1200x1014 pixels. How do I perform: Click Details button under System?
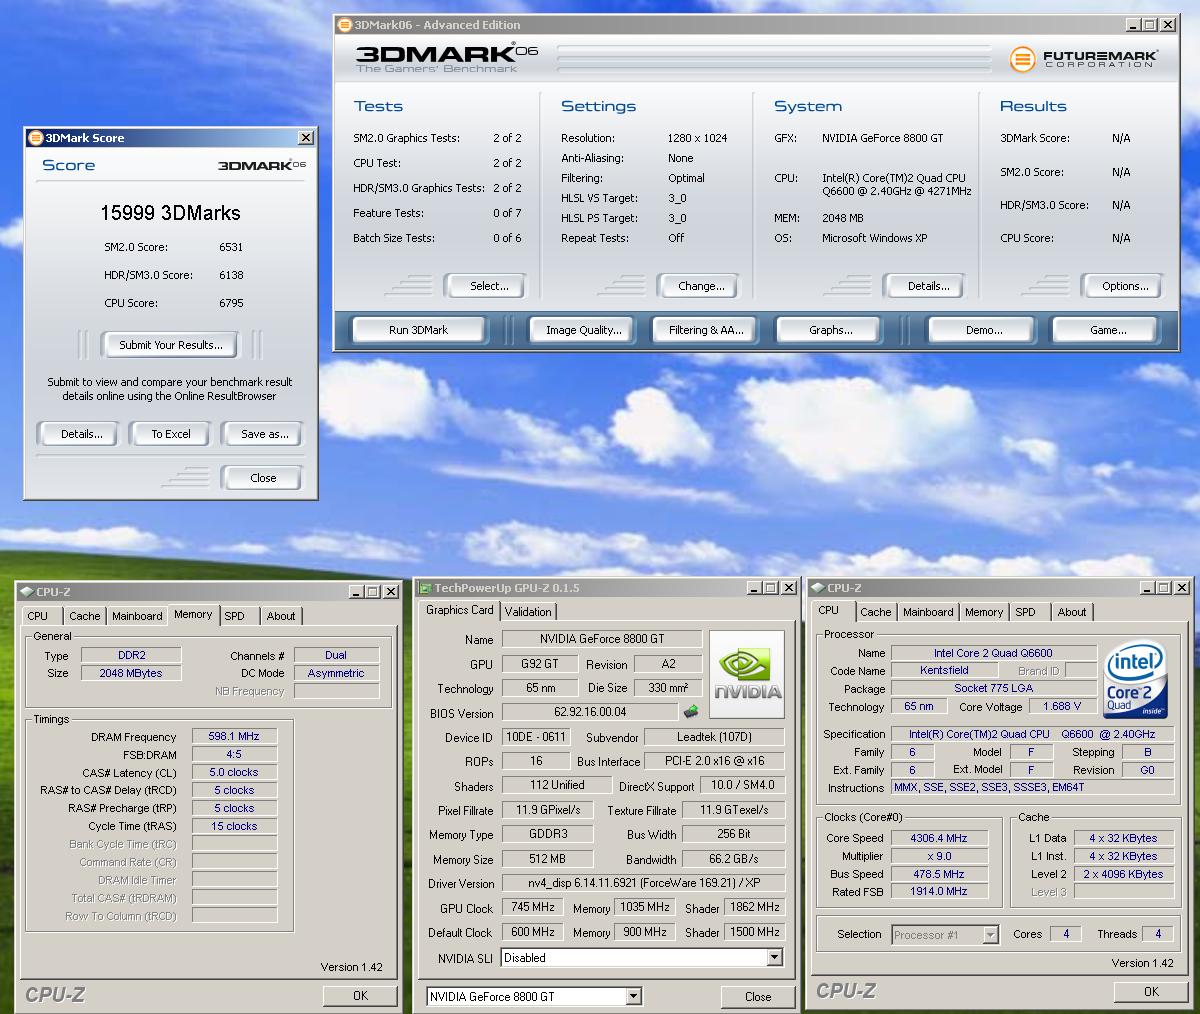[928, 286]
